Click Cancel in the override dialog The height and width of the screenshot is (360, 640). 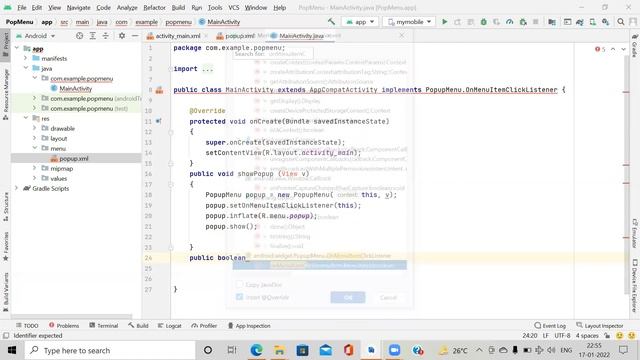[x=388, y=297]
